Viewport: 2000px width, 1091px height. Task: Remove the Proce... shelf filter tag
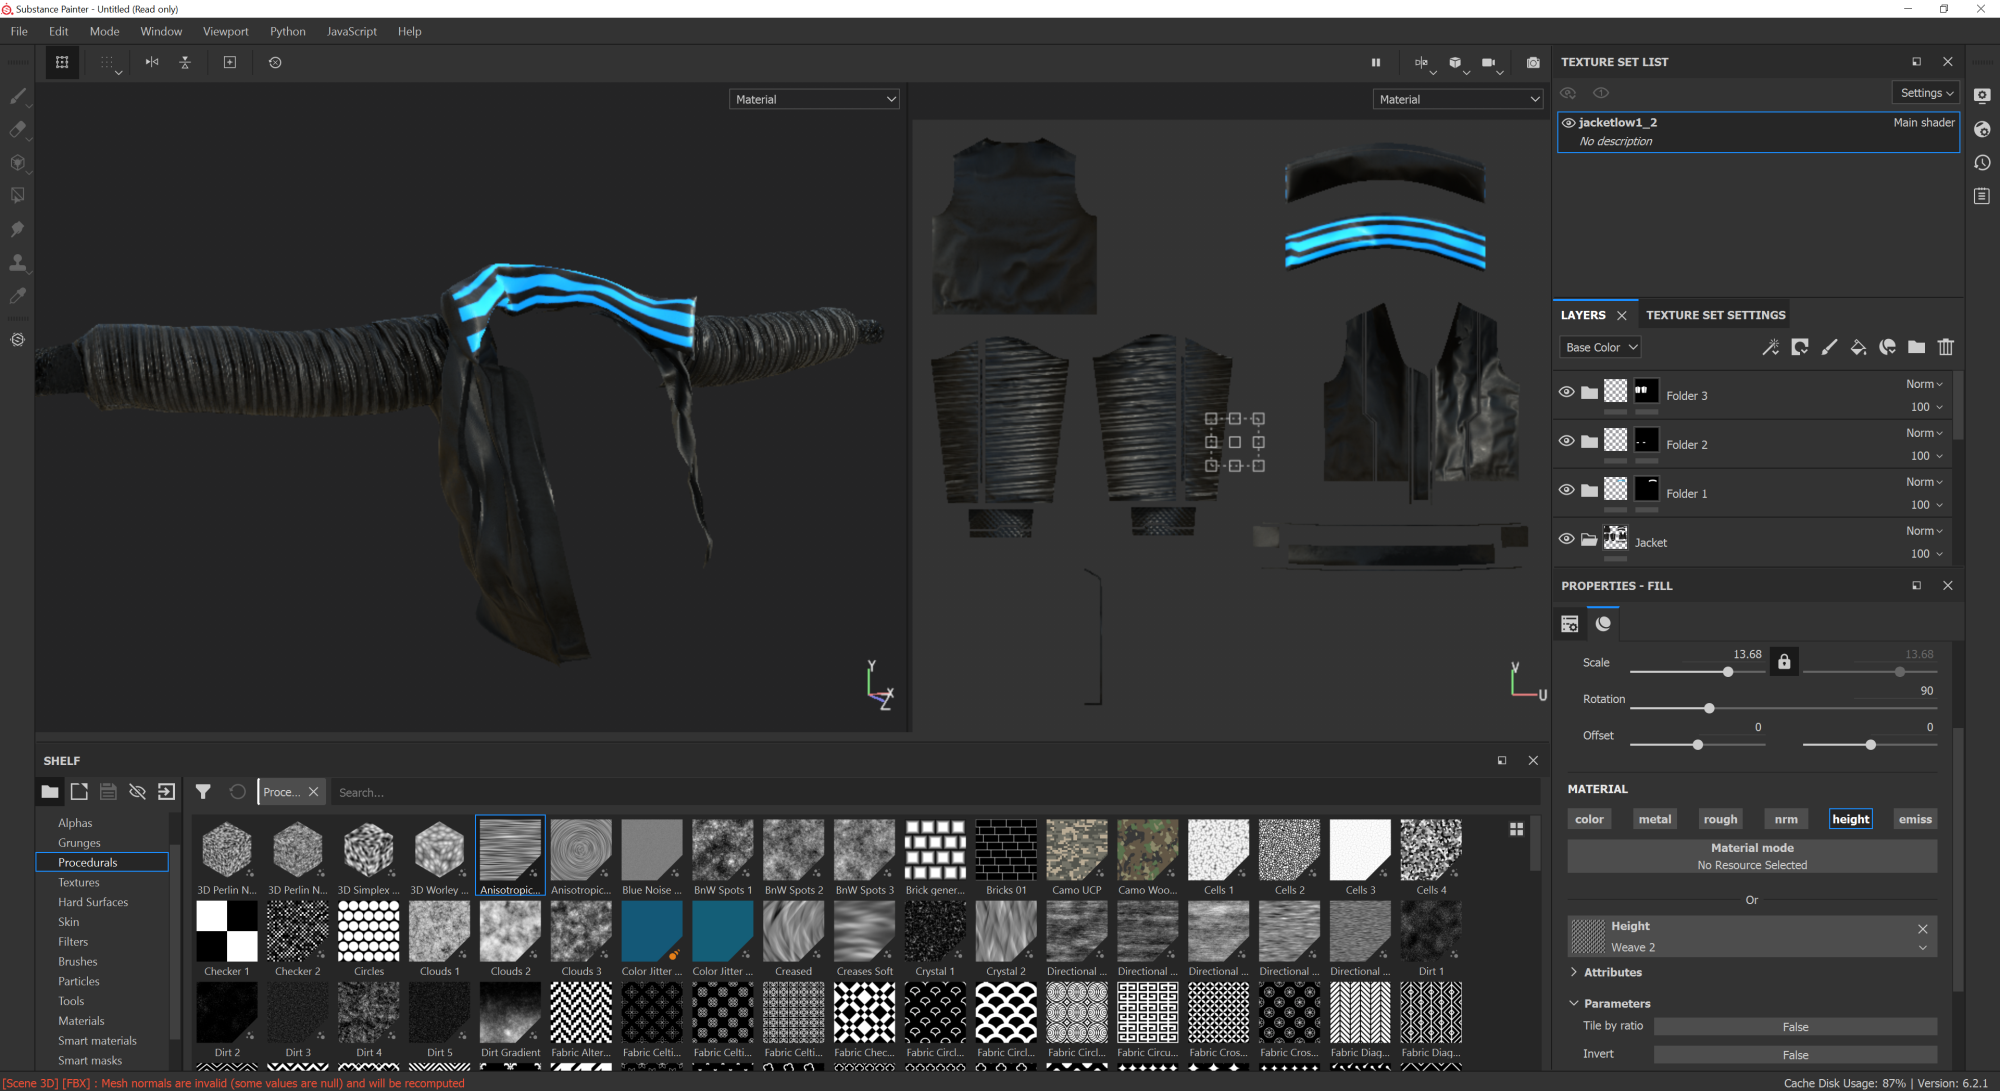click(313, 792)
